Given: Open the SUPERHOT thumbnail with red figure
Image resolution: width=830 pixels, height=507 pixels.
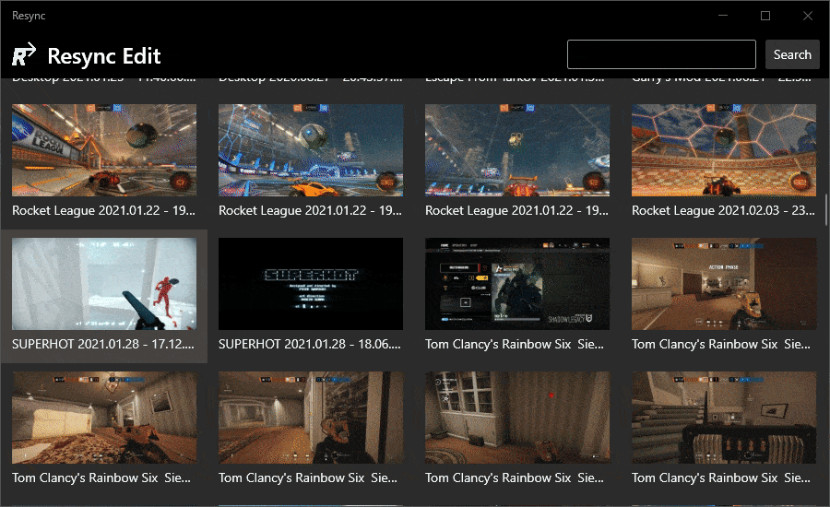Looking at the screenshot, I should coord(104,284).
